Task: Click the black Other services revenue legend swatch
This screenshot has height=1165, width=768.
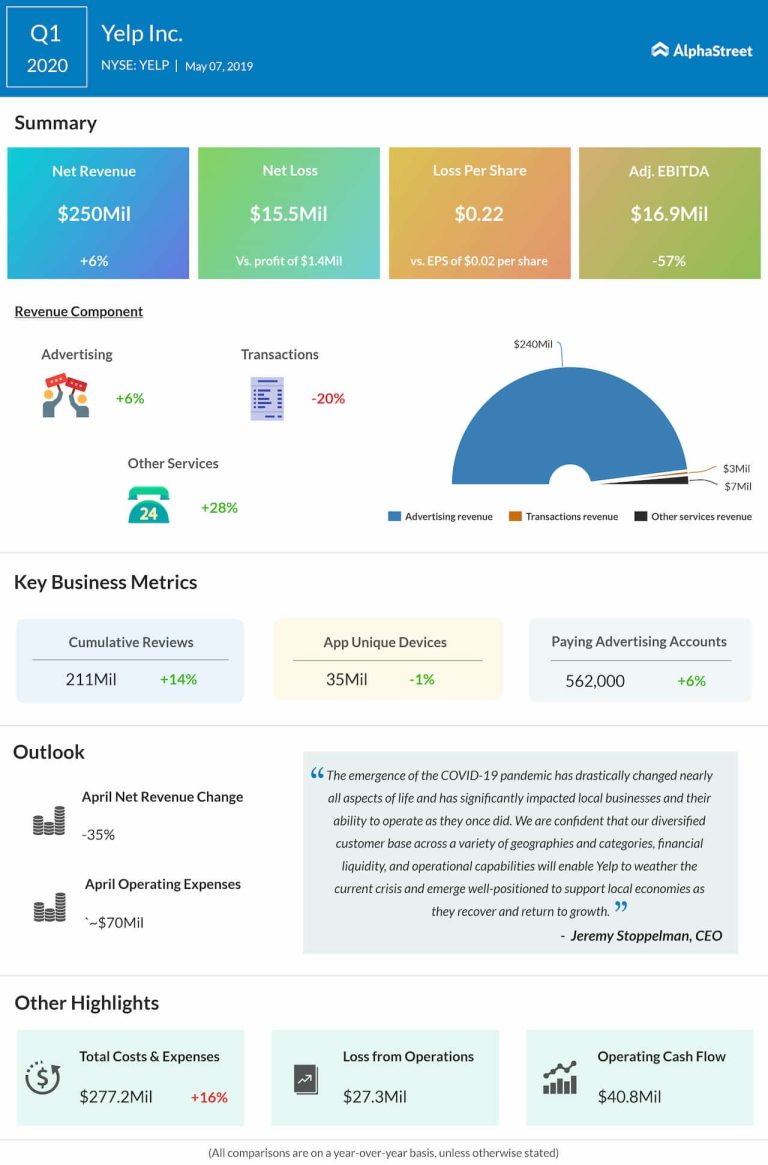Action: tap(640, 517)
